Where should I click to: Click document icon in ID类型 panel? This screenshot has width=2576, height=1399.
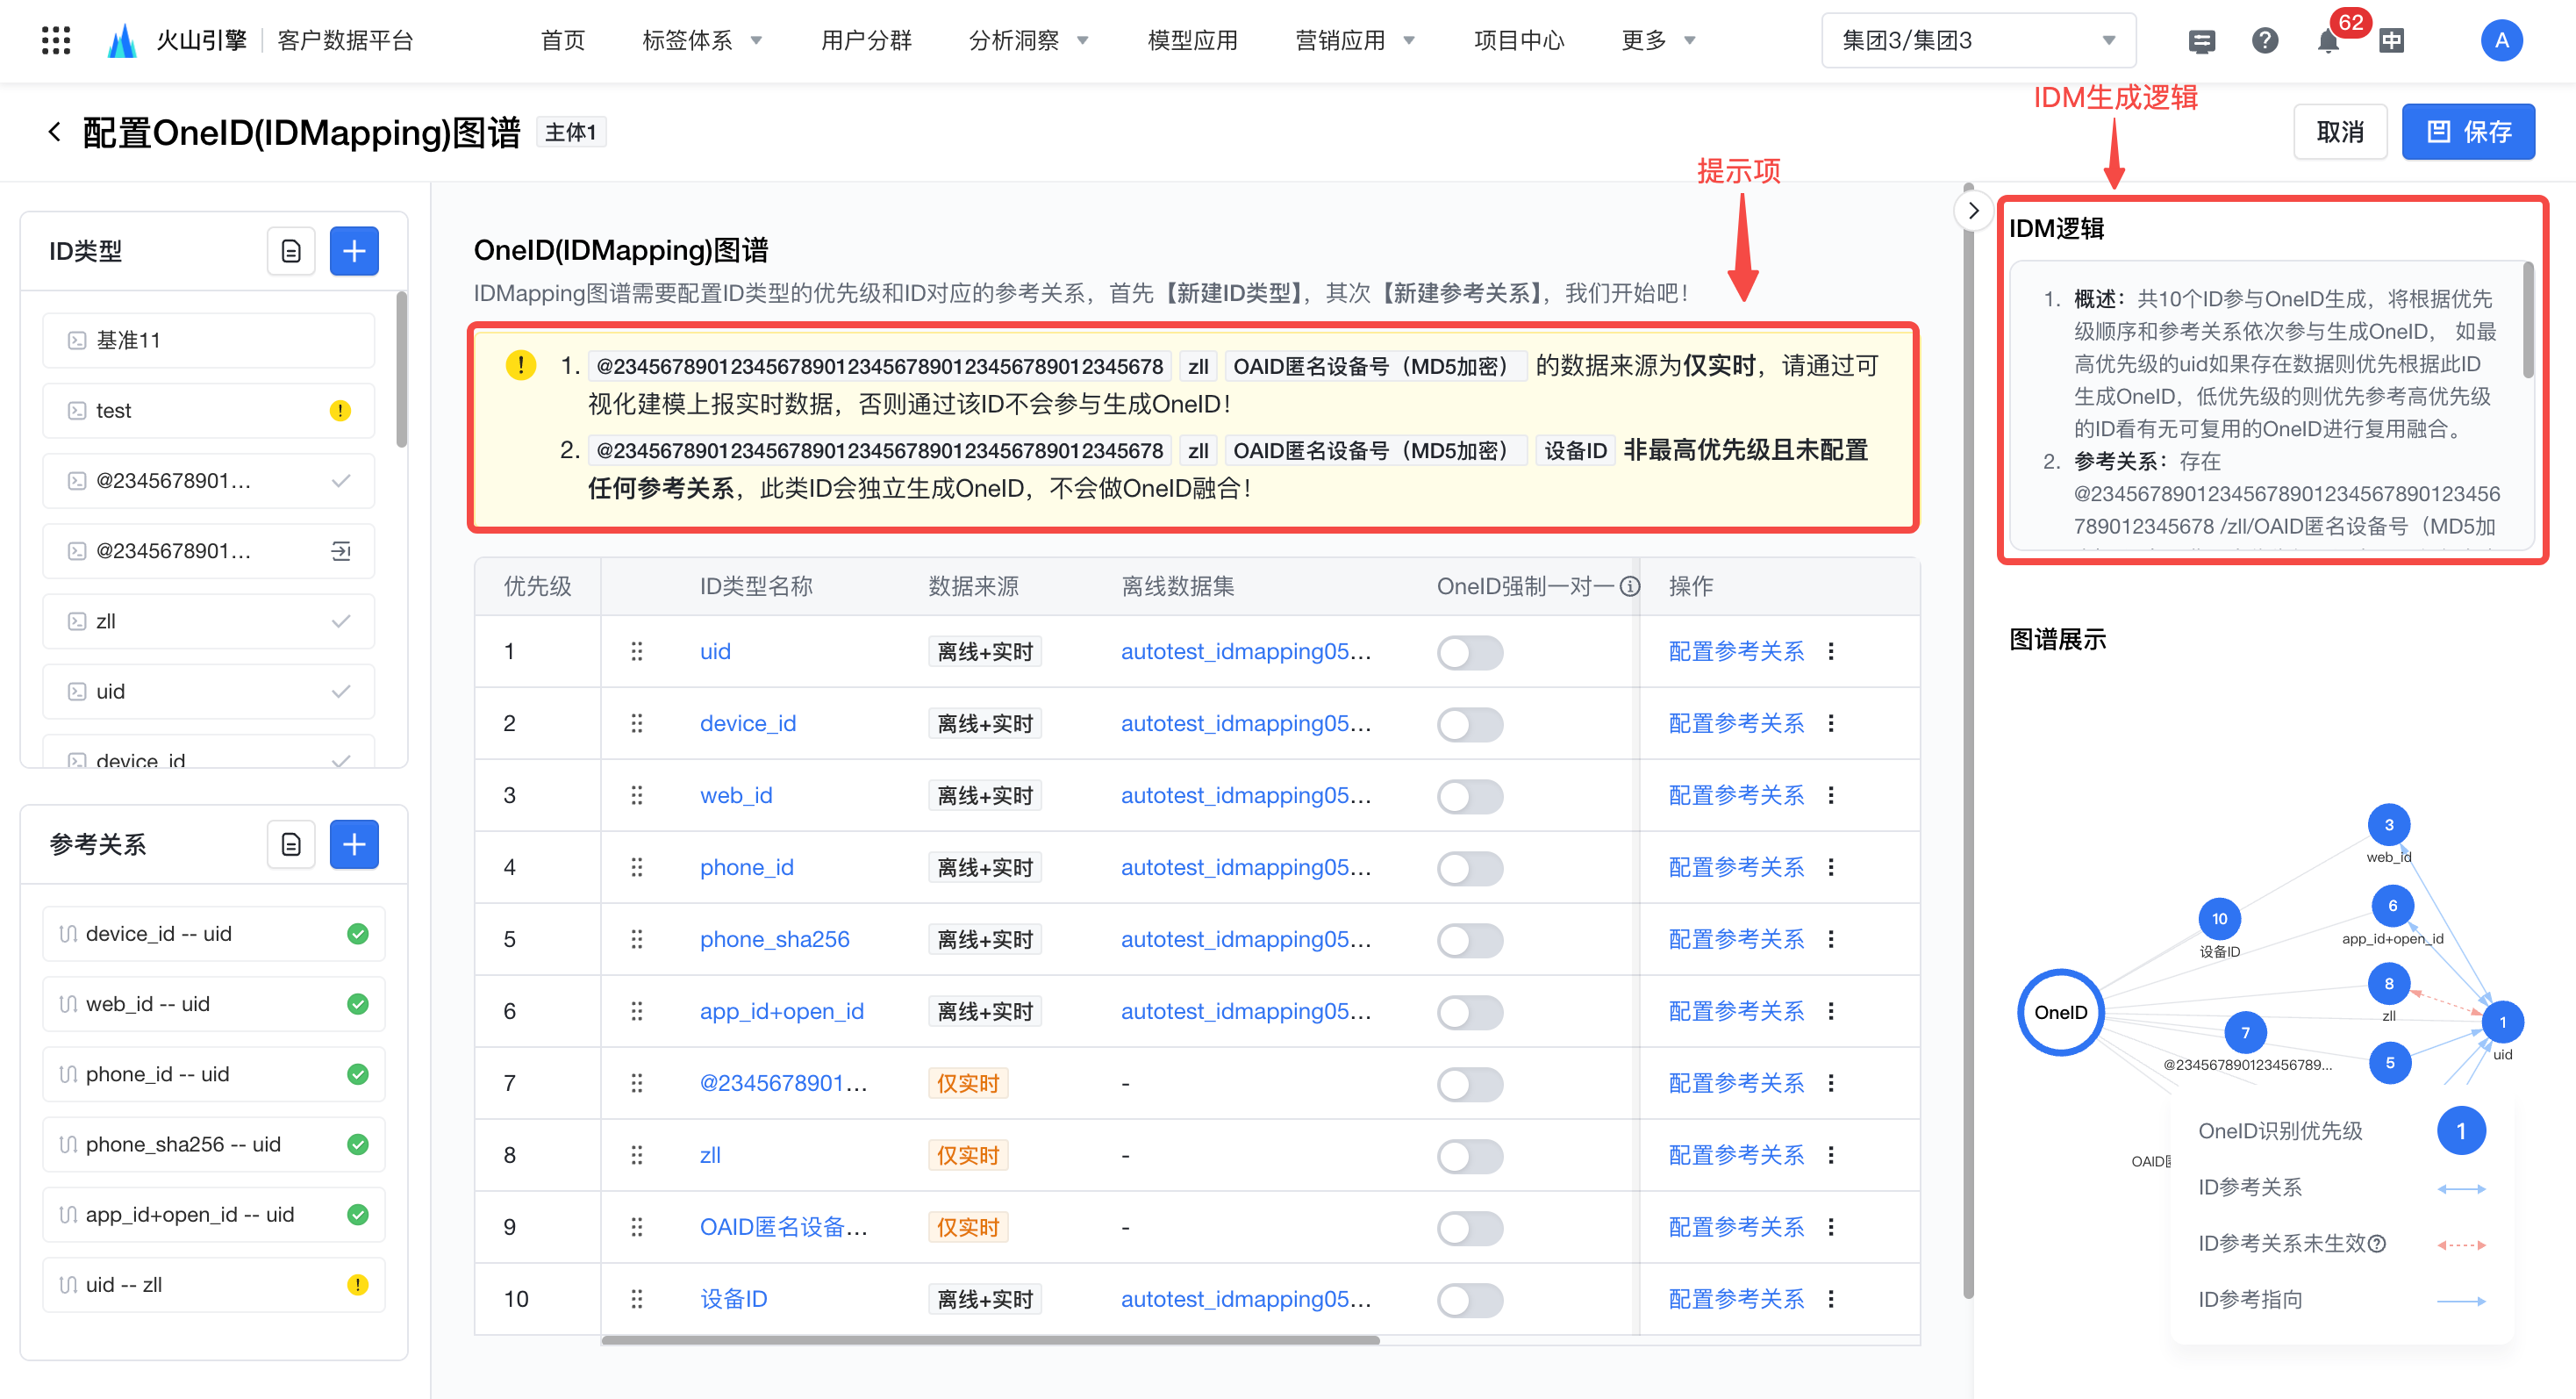coord(291,251)
